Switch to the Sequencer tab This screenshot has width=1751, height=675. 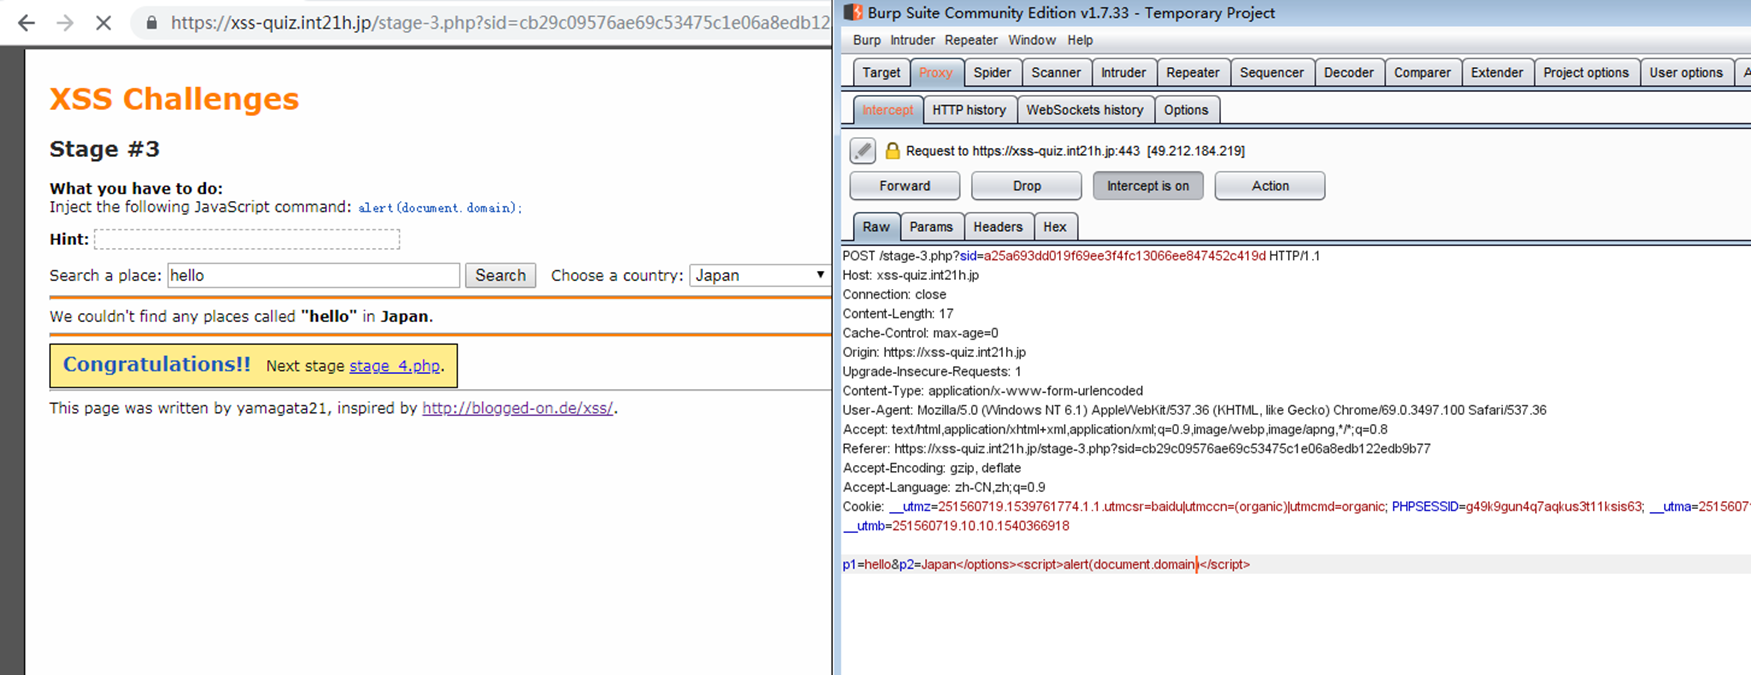coord(1272,72)
